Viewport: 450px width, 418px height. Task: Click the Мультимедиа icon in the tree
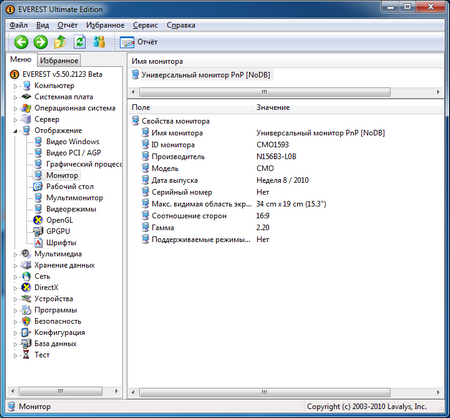[x=26, y=254]
